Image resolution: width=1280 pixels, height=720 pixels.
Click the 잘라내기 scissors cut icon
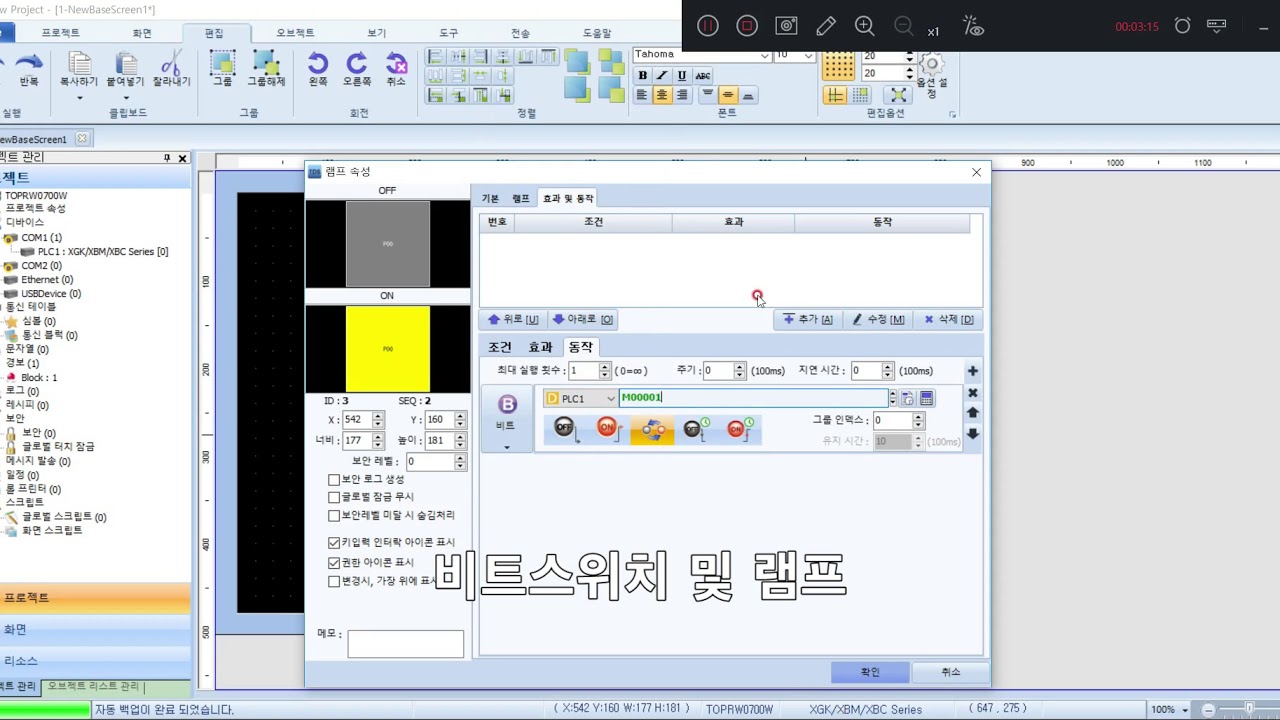click(x=171, y=63)
